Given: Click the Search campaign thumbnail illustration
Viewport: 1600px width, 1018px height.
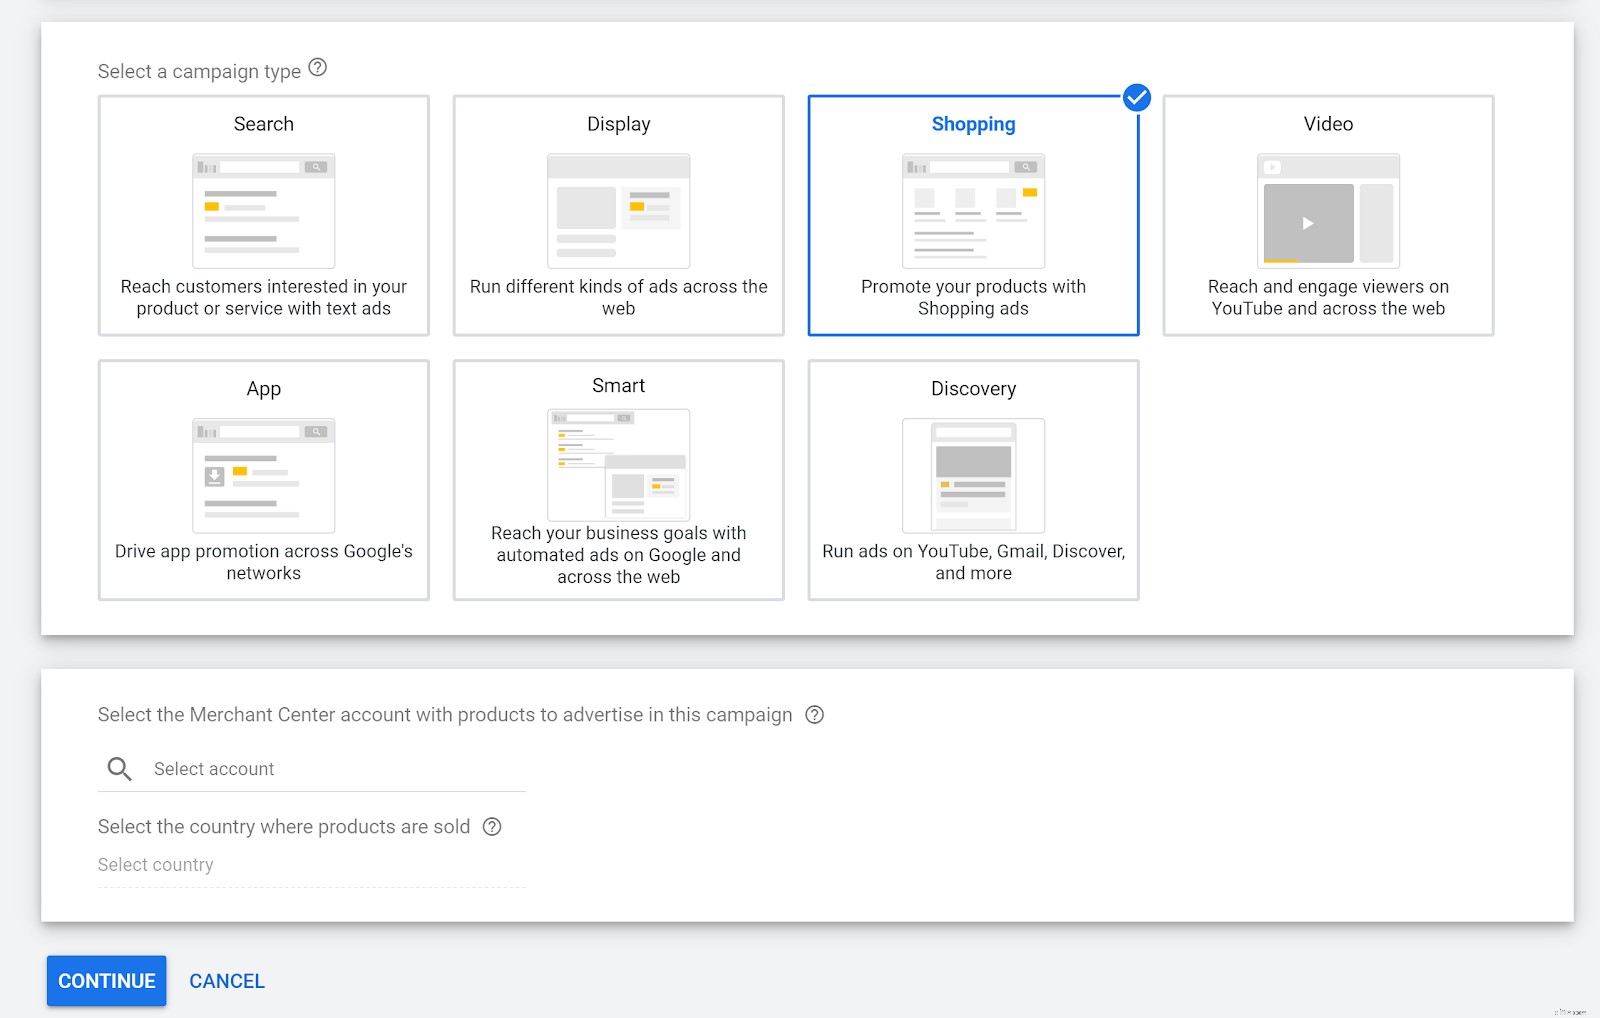Looking at the screenshot, I should pos(263,211).
